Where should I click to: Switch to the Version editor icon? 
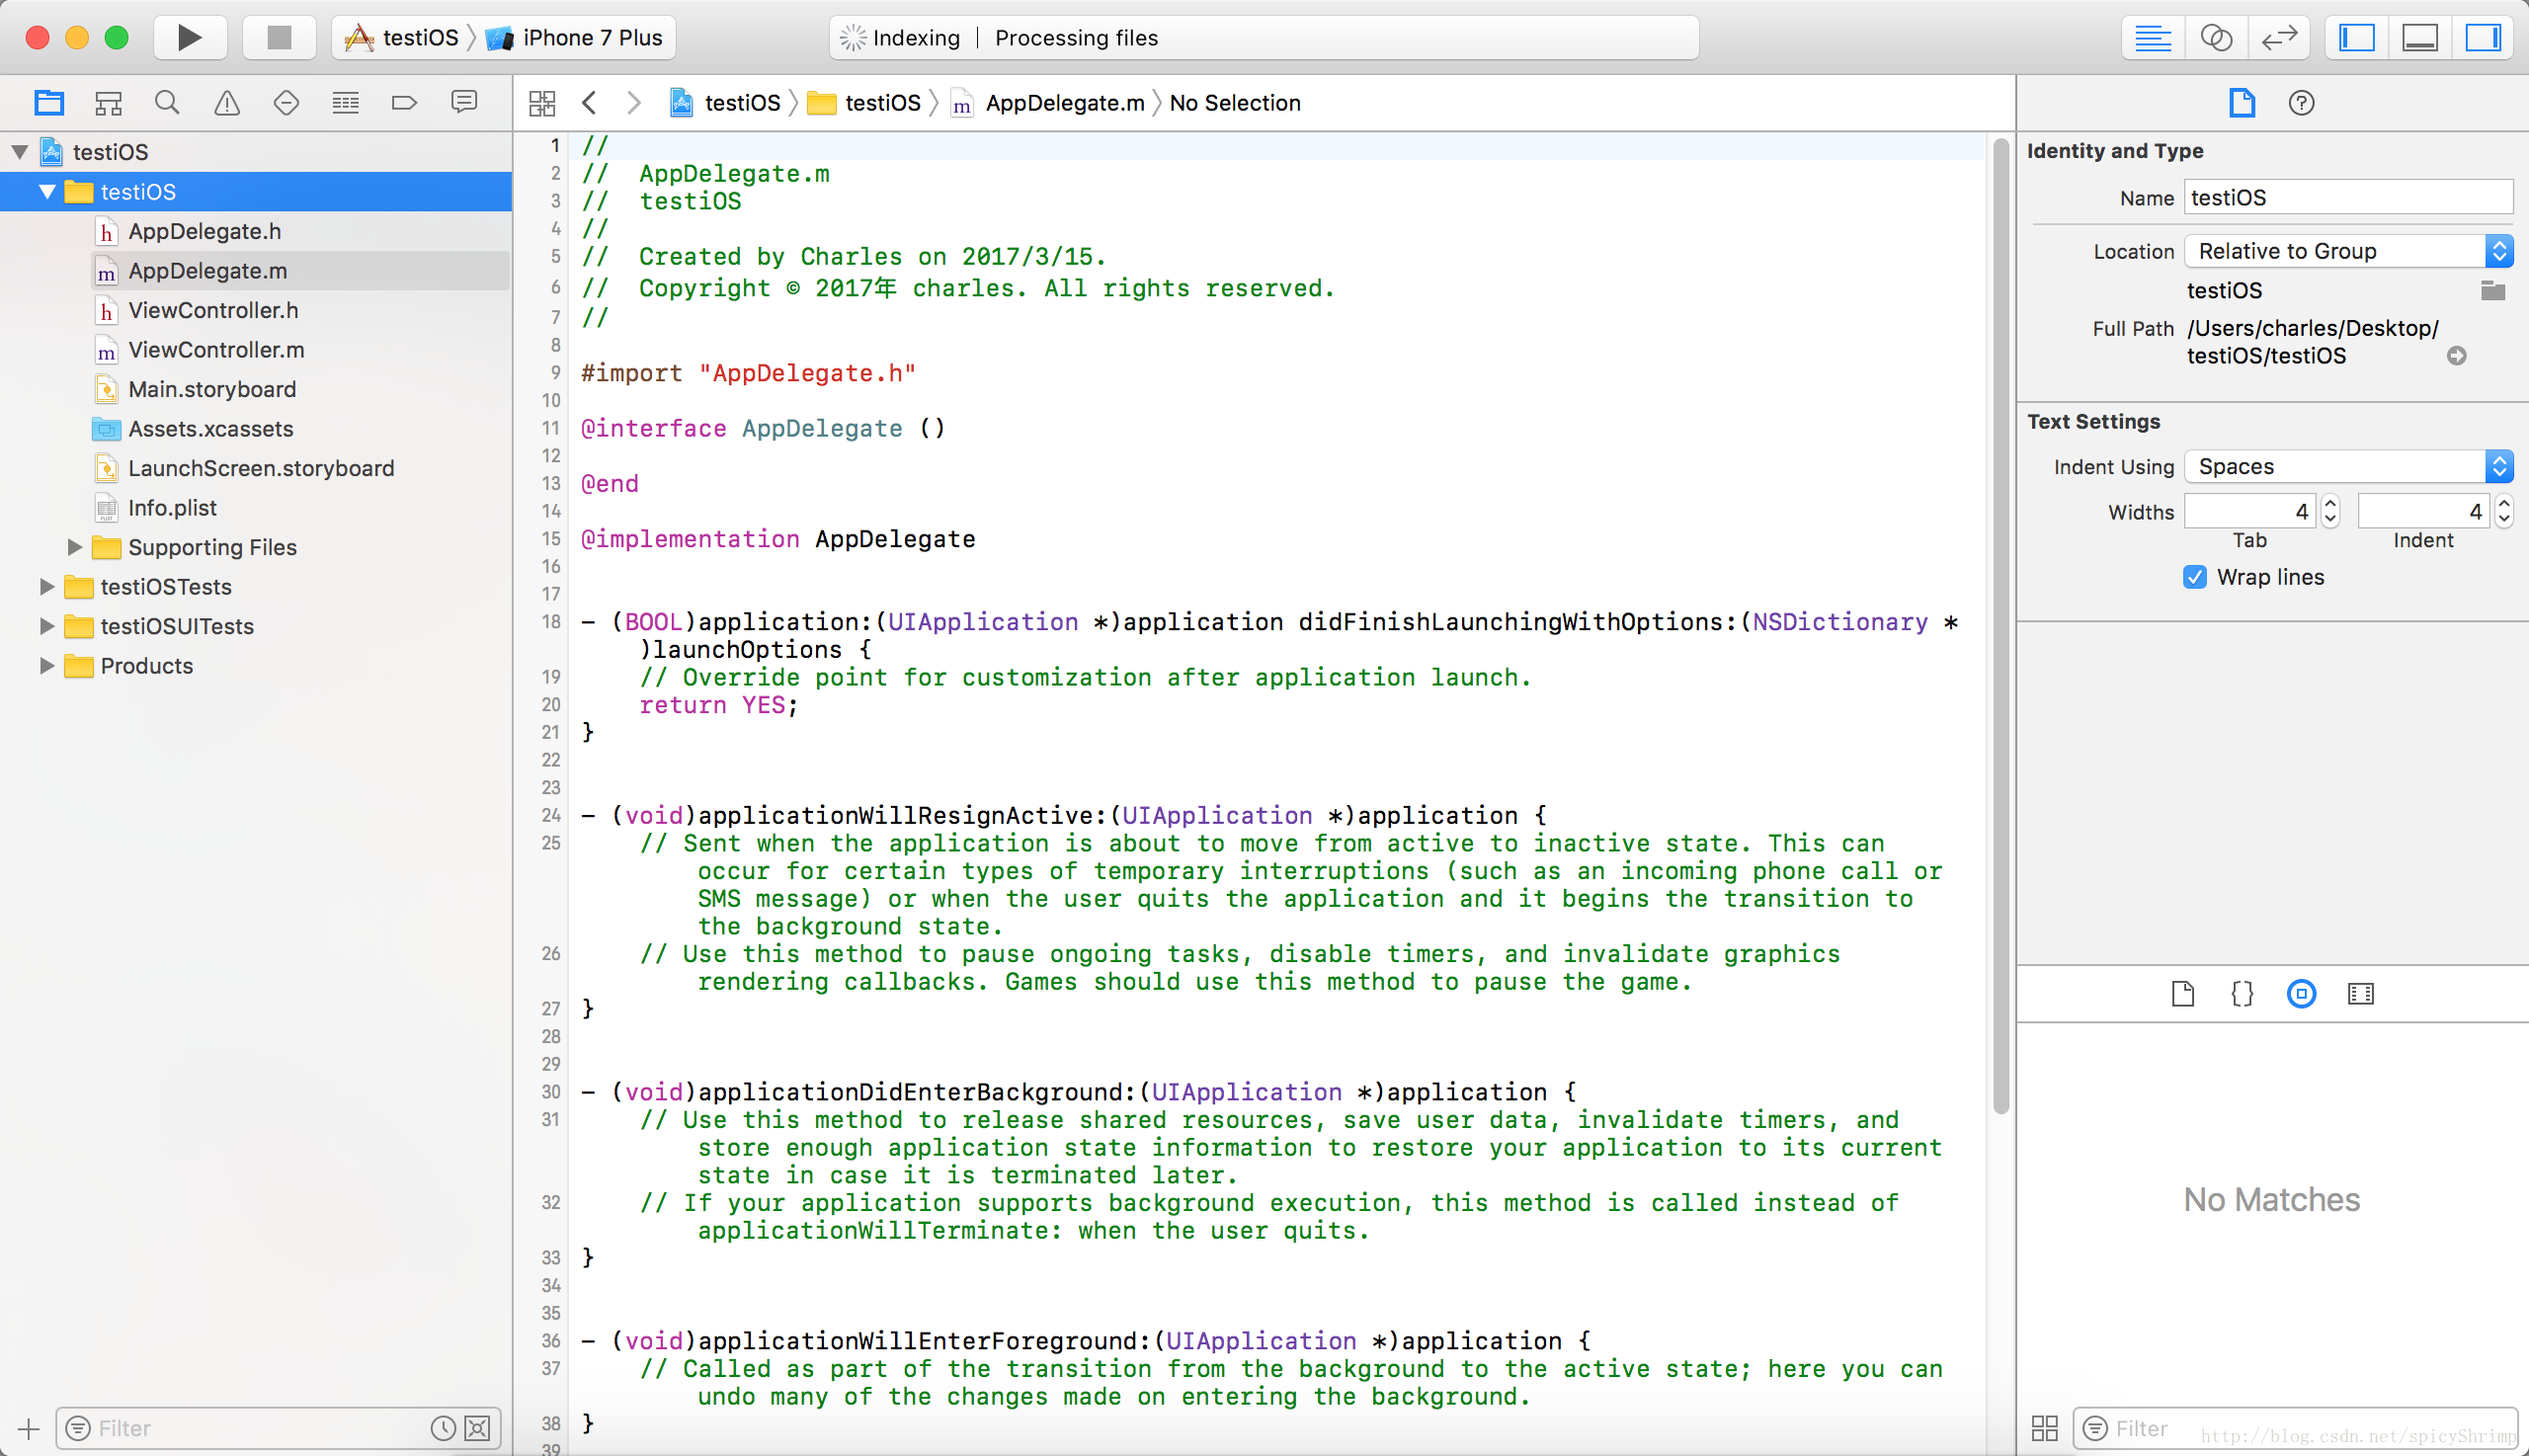click(2279, 38)
